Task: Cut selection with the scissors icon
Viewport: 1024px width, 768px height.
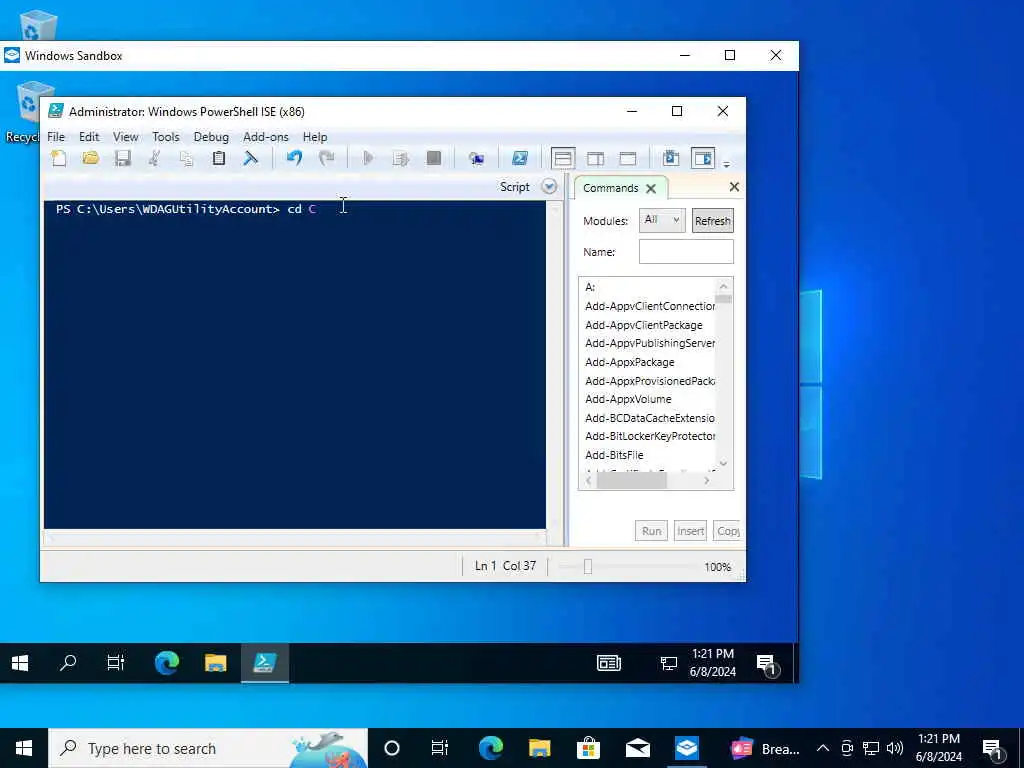Action: click(155, 159)
